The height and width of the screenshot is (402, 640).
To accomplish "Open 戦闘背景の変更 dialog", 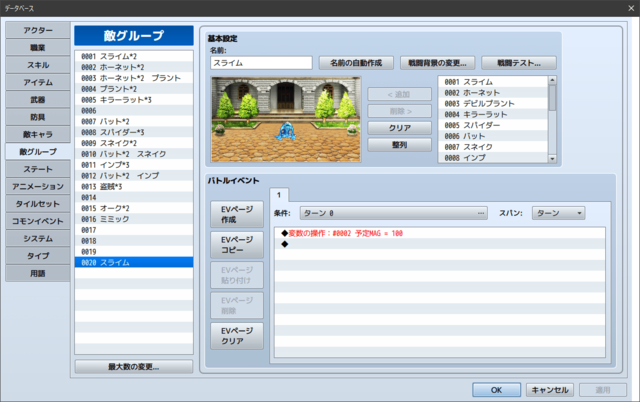I will click(437, 63).
